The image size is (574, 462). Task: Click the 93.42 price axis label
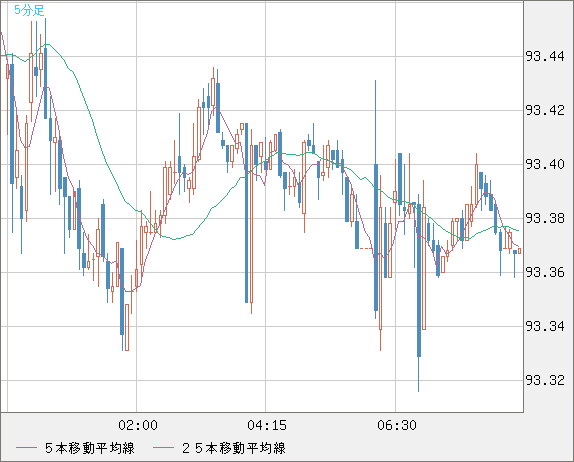545,111
